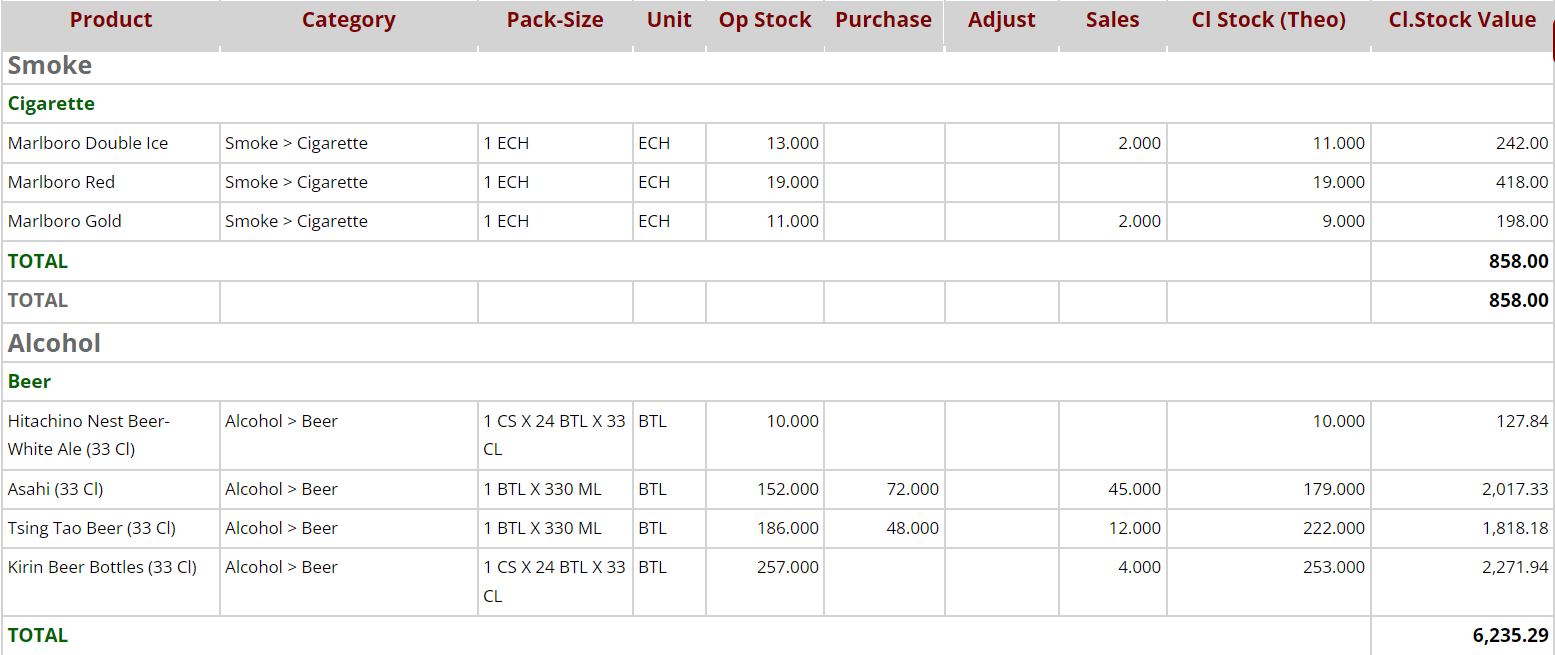Click the Marlboro Double Ice product name
The height and width of the screenshot is (655, 1555).
coord(88,143)
